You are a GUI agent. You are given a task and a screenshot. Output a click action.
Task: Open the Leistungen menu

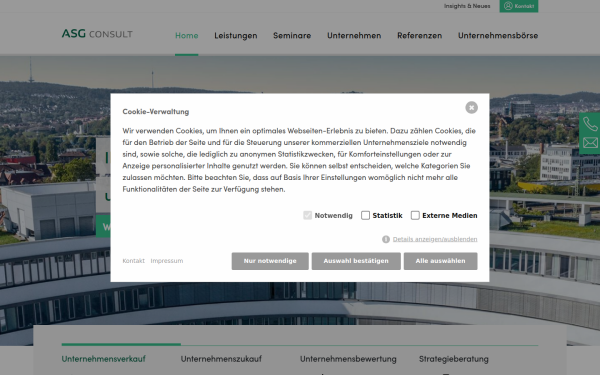[236, 36]
